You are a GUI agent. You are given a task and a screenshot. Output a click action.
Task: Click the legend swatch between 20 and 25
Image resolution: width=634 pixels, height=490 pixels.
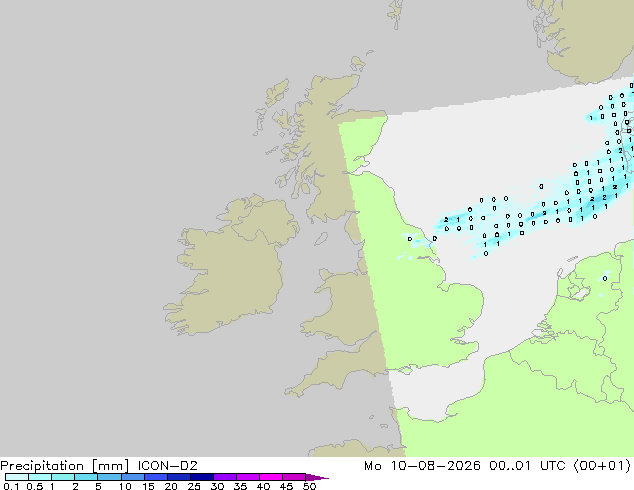(x=178, y=477)
